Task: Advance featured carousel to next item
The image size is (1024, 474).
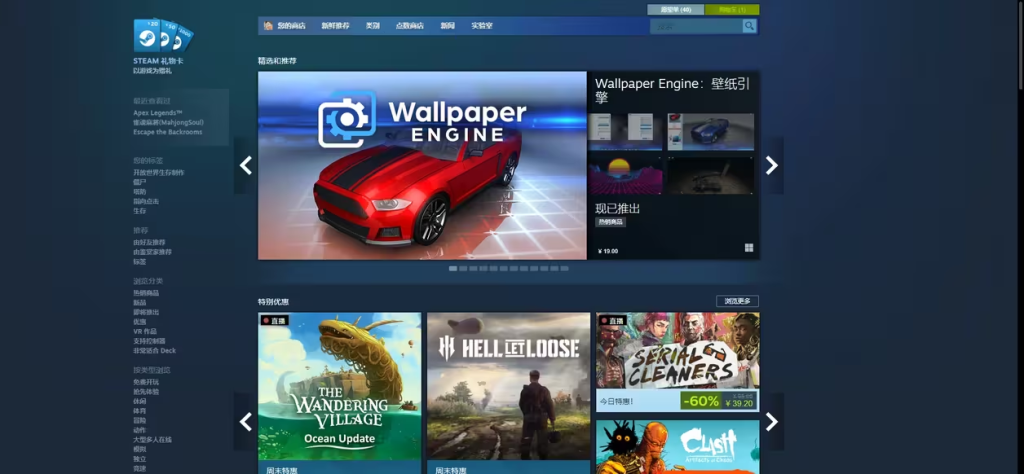Action: [771, 165]
